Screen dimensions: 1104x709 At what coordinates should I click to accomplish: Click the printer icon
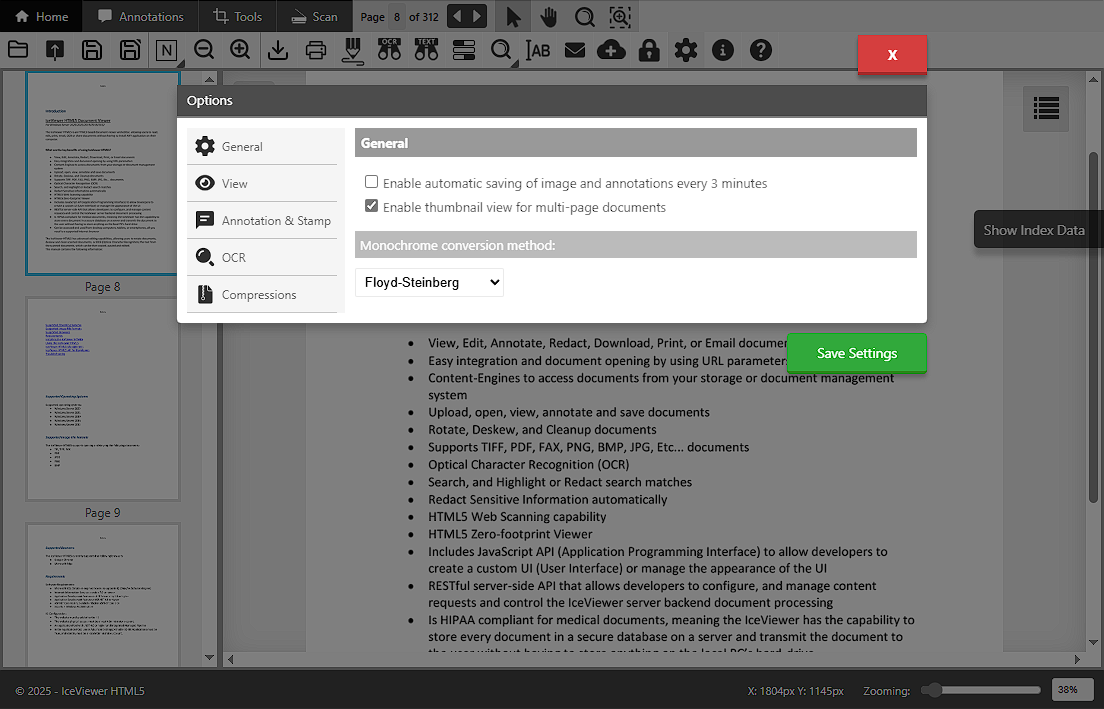[x=316, y=50]
